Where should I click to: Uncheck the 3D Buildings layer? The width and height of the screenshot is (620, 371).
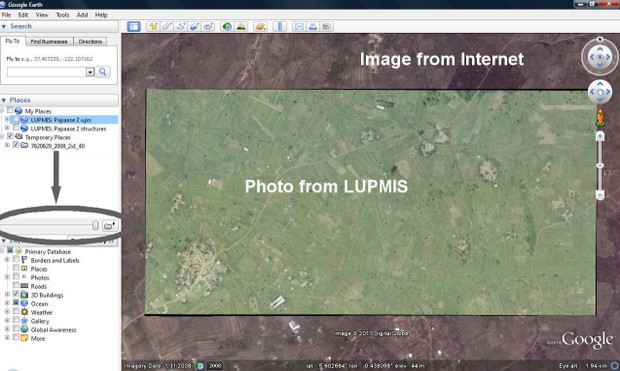(x=16, y=294)
